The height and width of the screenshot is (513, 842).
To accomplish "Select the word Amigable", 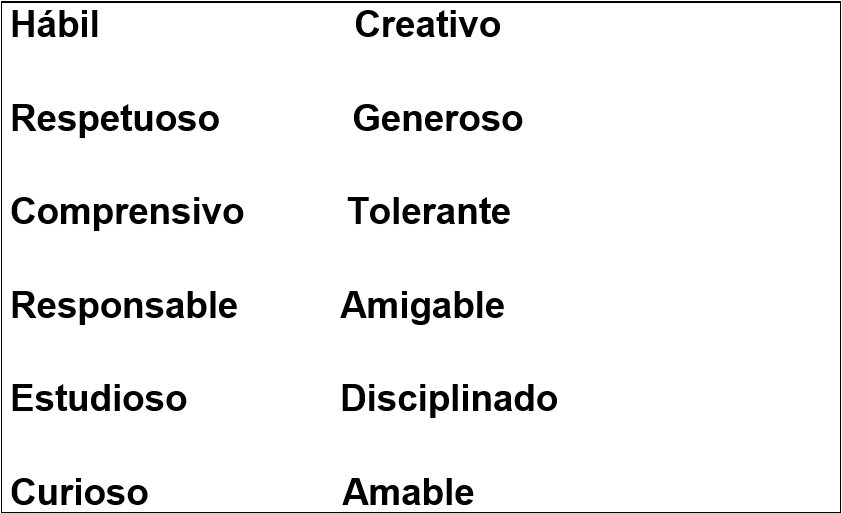I will 422,306.
